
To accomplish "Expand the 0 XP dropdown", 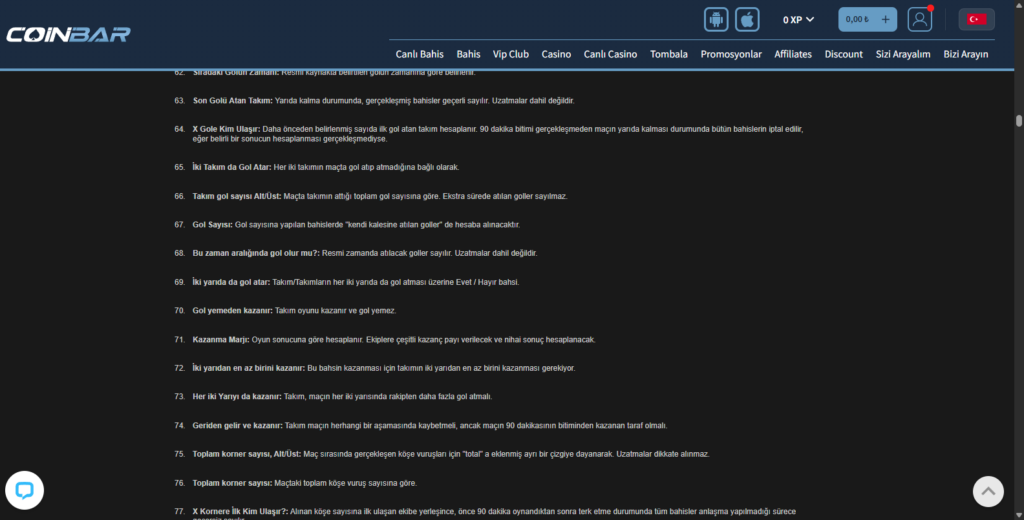I will pos(798,19).
